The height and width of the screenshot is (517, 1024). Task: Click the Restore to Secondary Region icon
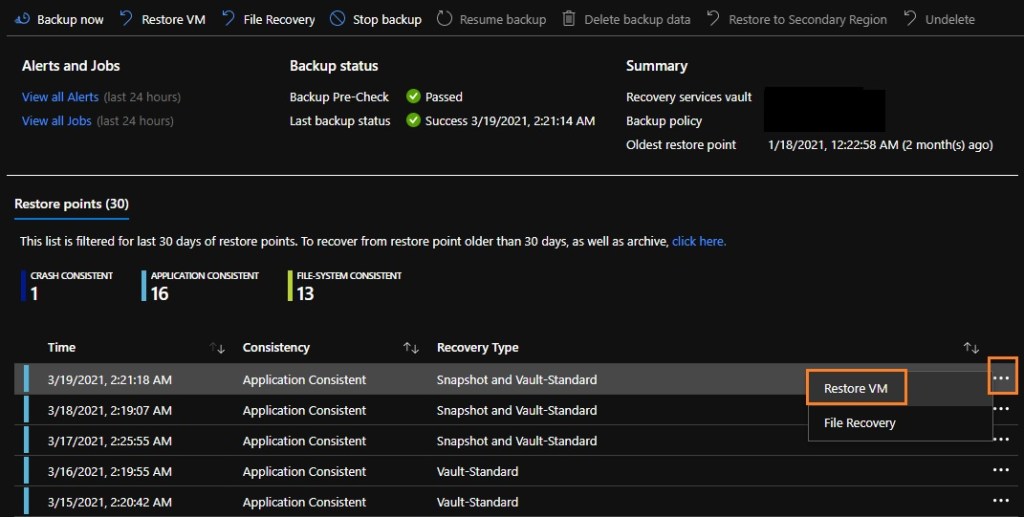click(x=713, y=18)
